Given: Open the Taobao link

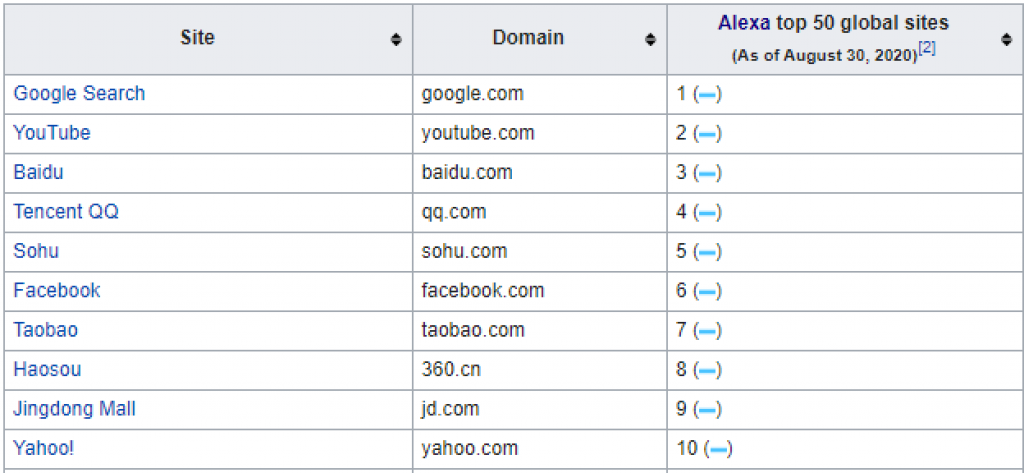Looking at the screenshot, I should point(45,330).
